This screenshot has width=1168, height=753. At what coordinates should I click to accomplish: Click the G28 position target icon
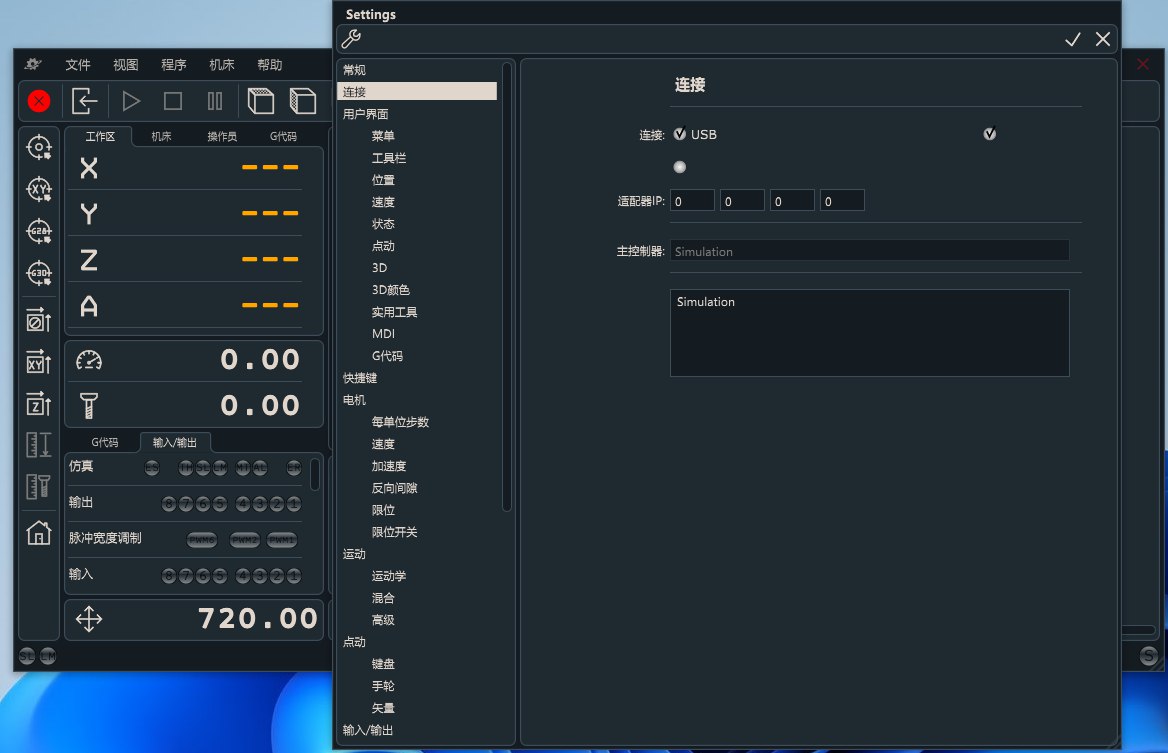pos(39,231)
